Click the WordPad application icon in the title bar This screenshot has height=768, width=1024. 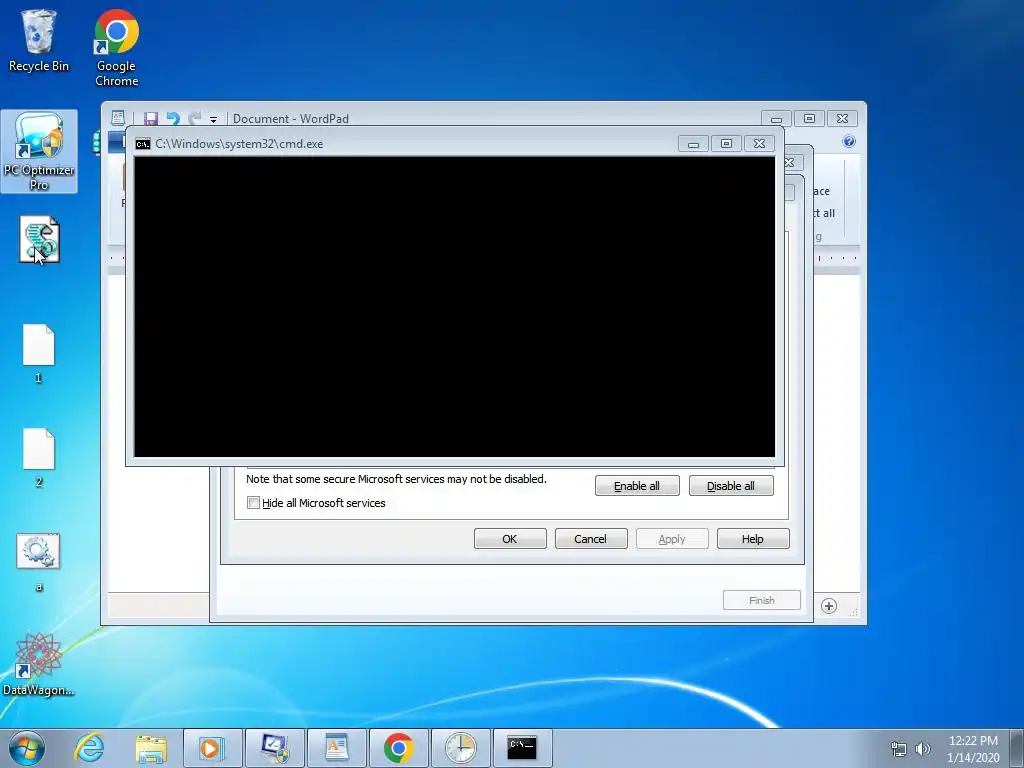118,118
